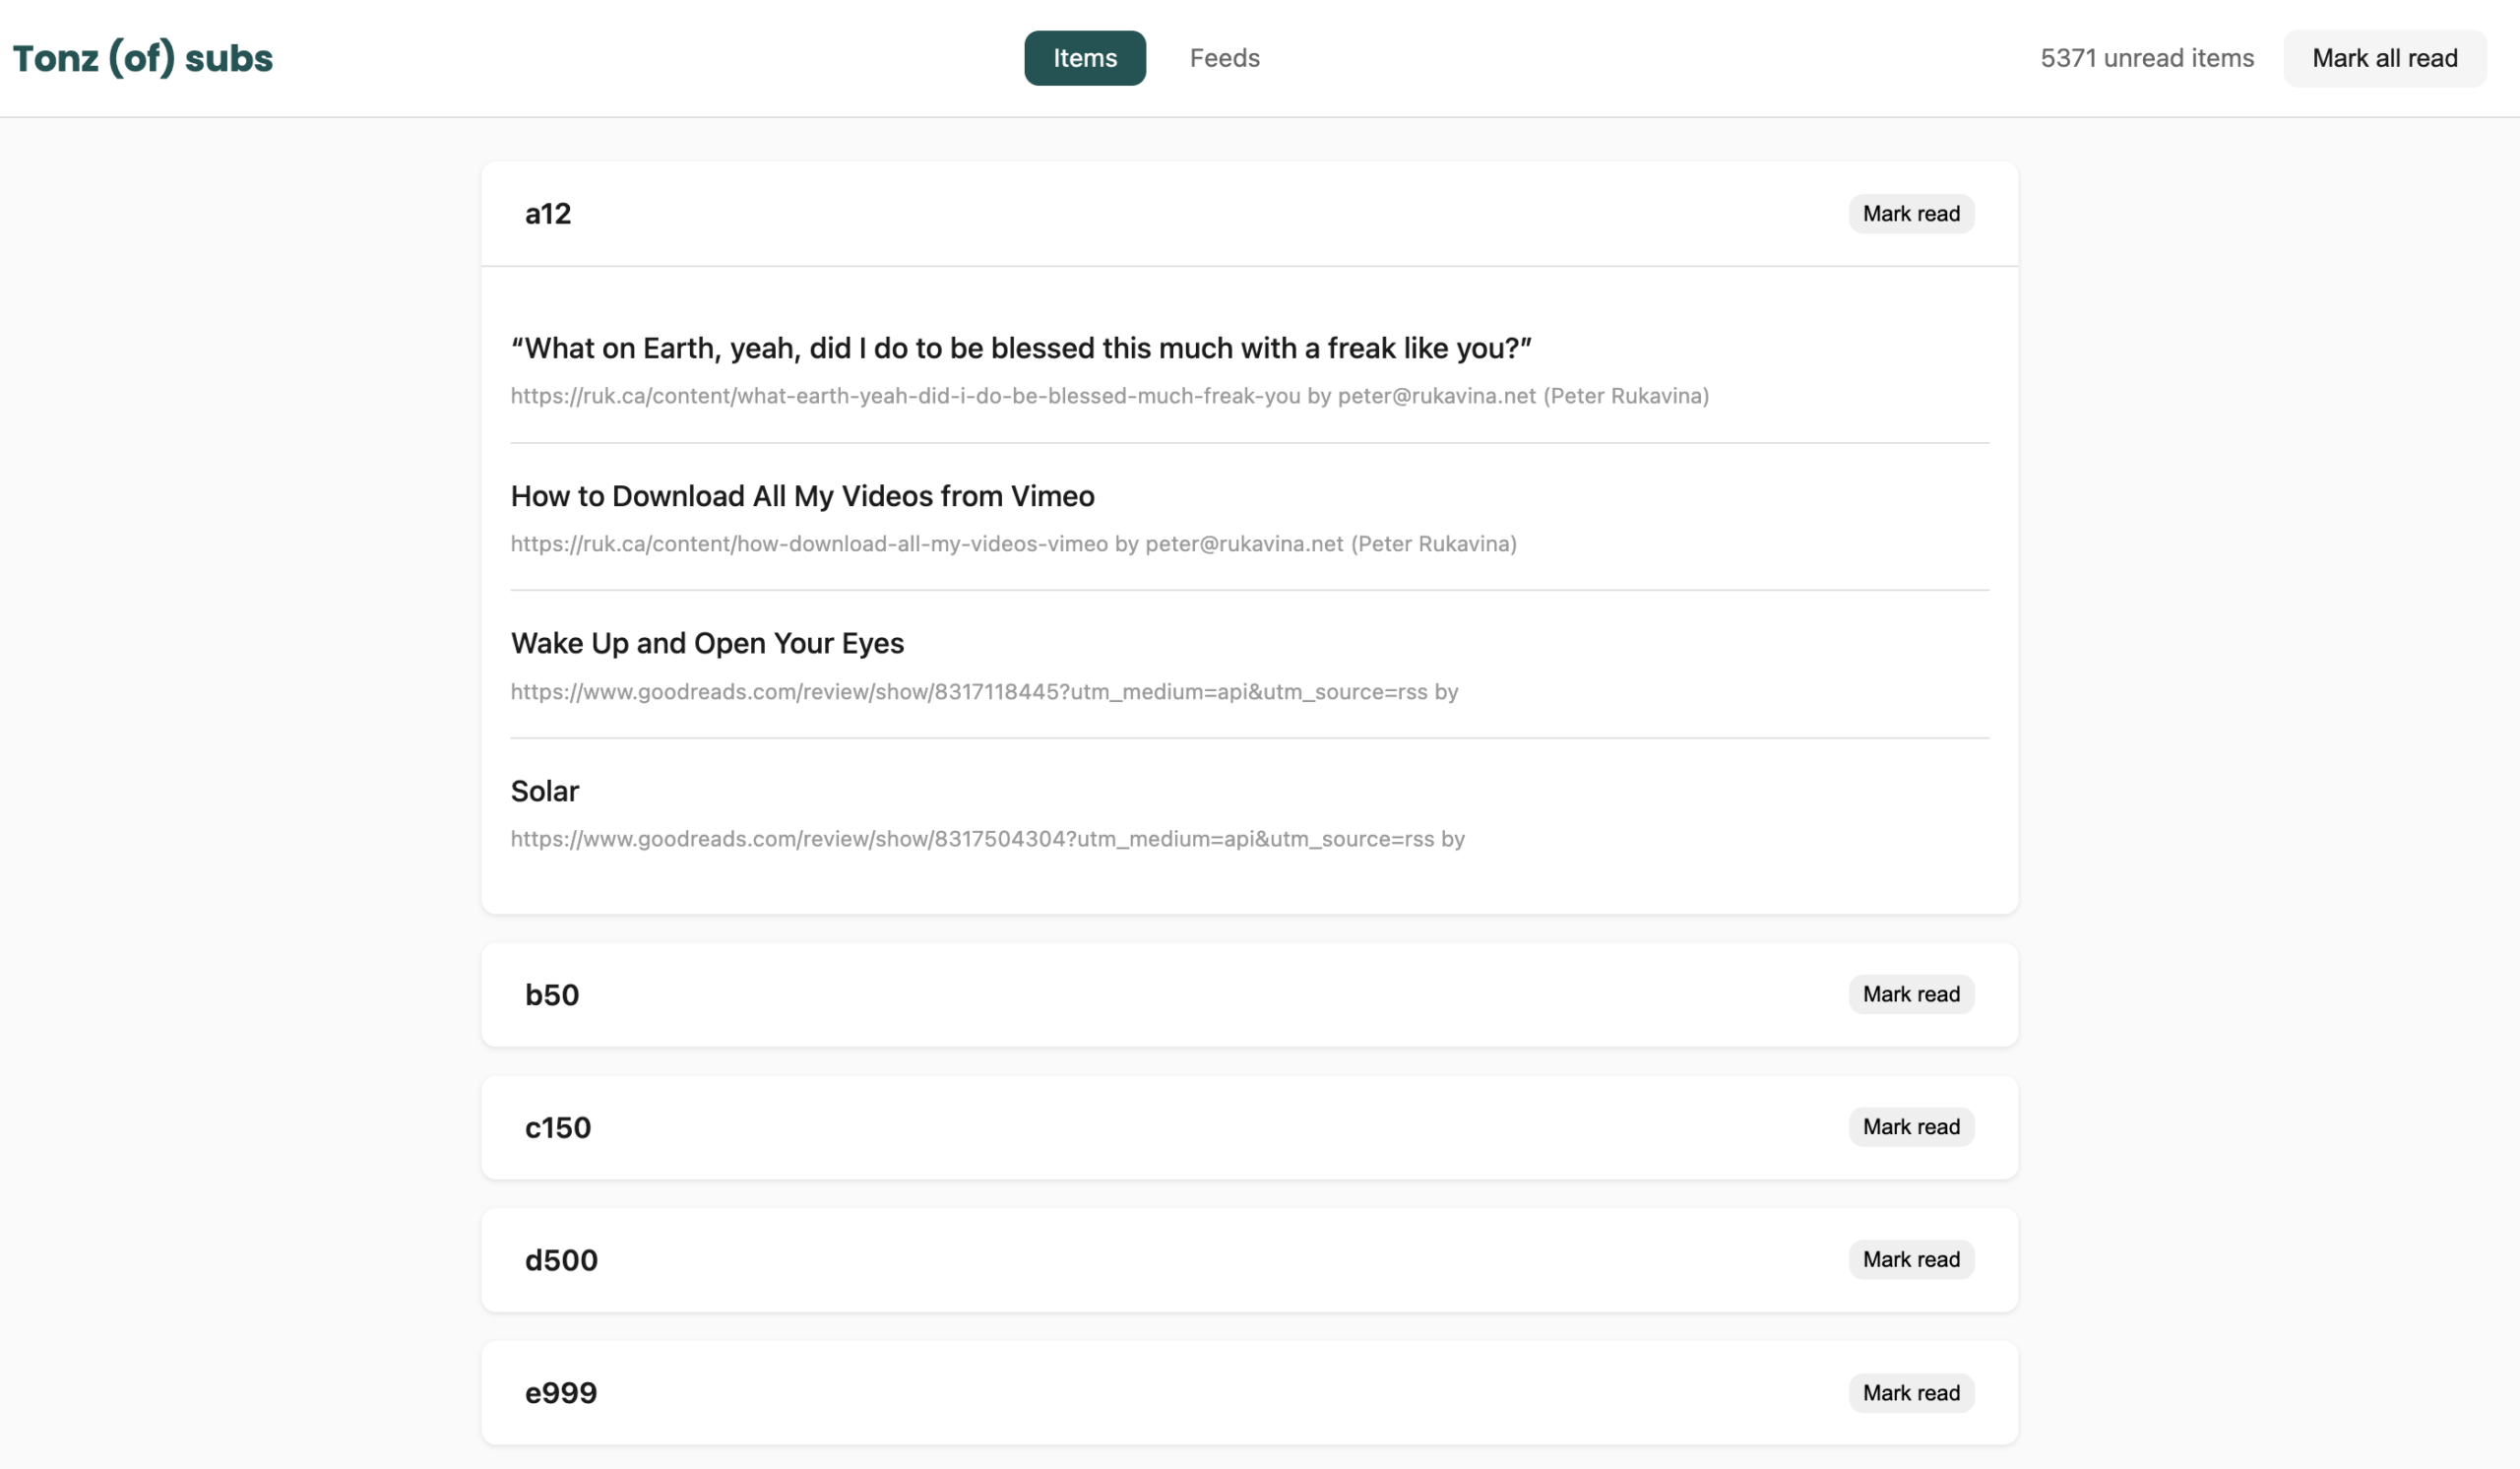The image size is (2520, 1469).
Task: Switch to the Feeds tab
Action: point(1224,58)
